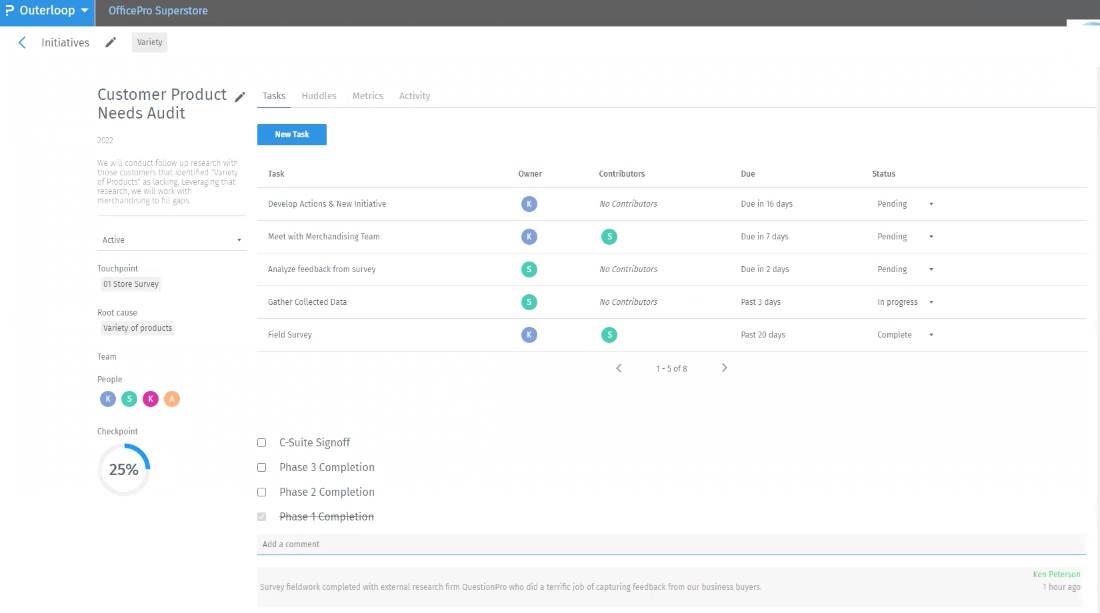Click contributor S avatar on Field Survey row
The width and height of the screenshot is (1100, 613).
tap(609, 335)
